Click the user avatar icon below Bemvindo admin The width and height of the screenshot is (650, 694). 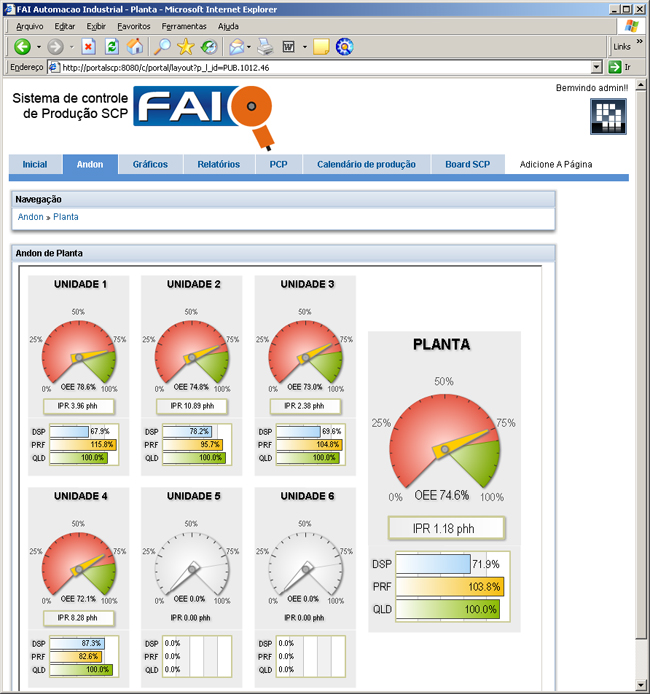click(x=608, y=118)
